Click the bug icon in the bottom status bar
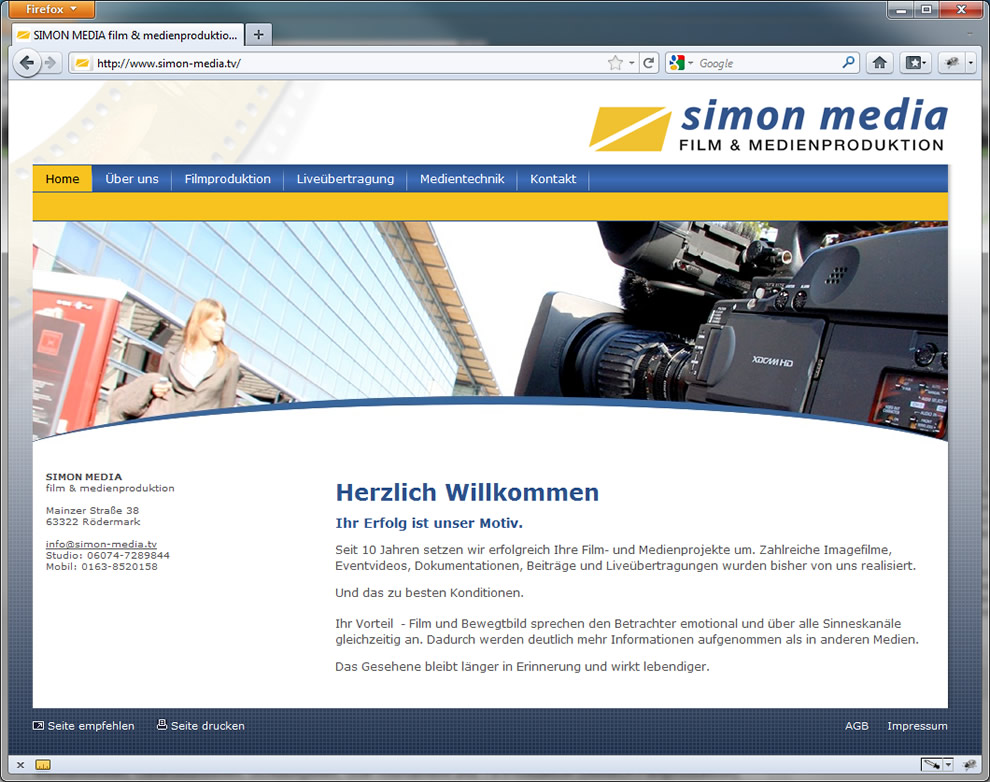The image size is (990, 782). coord(970,765)
